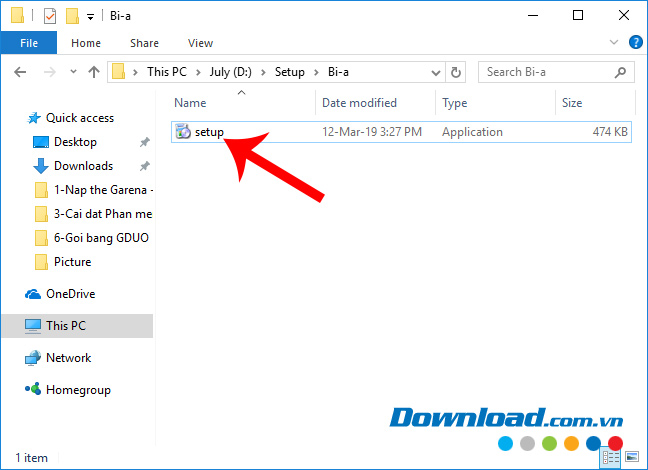The height and width of the screenshot is (470, 648).
Task: Click This PC in the address path
Action: pos(167,72)
